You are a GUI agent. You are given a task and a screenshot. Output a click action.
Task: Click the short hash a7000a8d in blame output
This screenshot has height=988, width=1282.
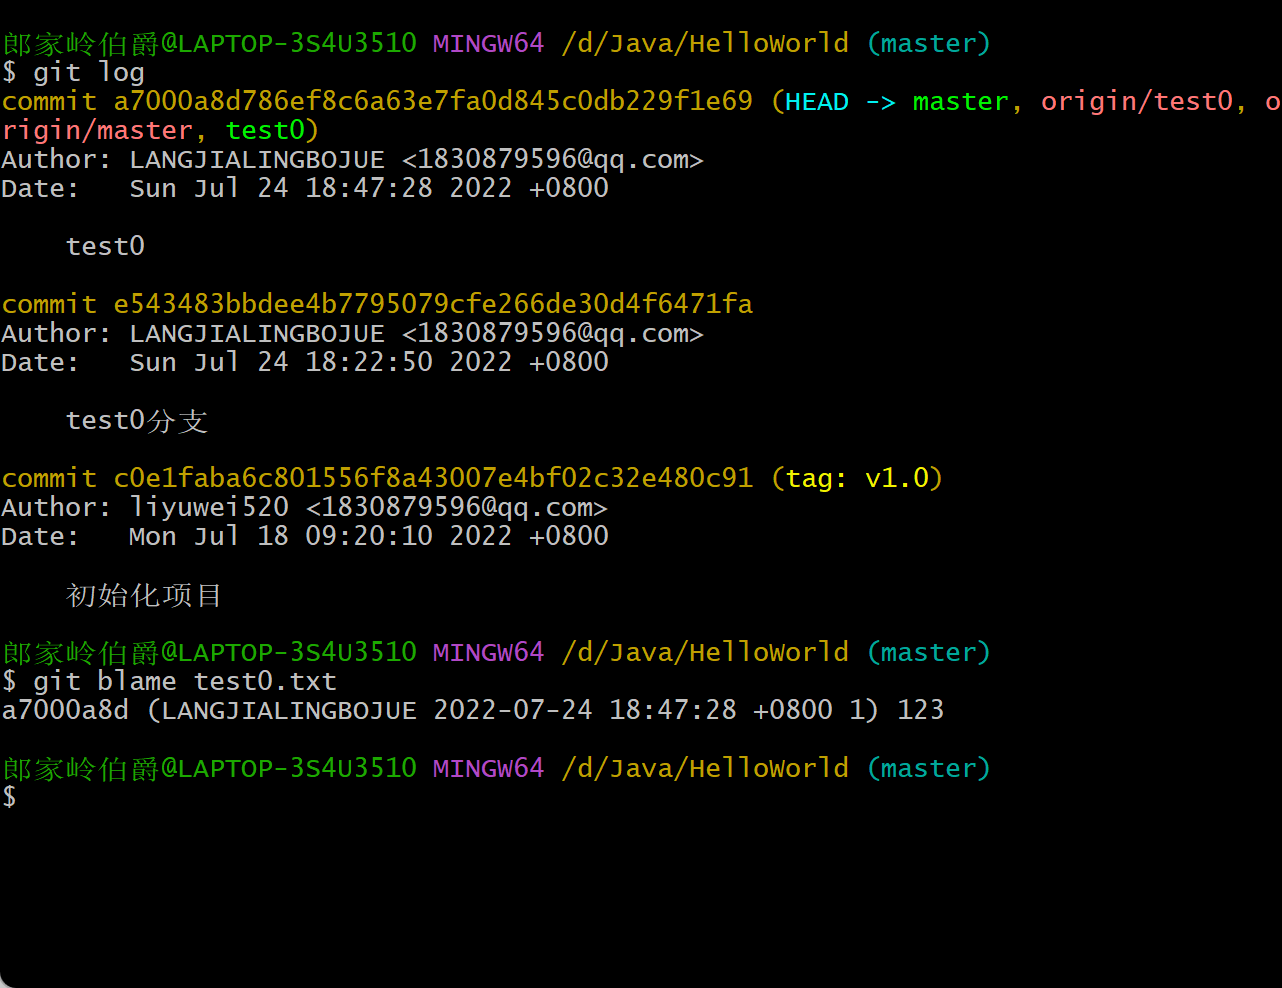click(x=65, y=711)
